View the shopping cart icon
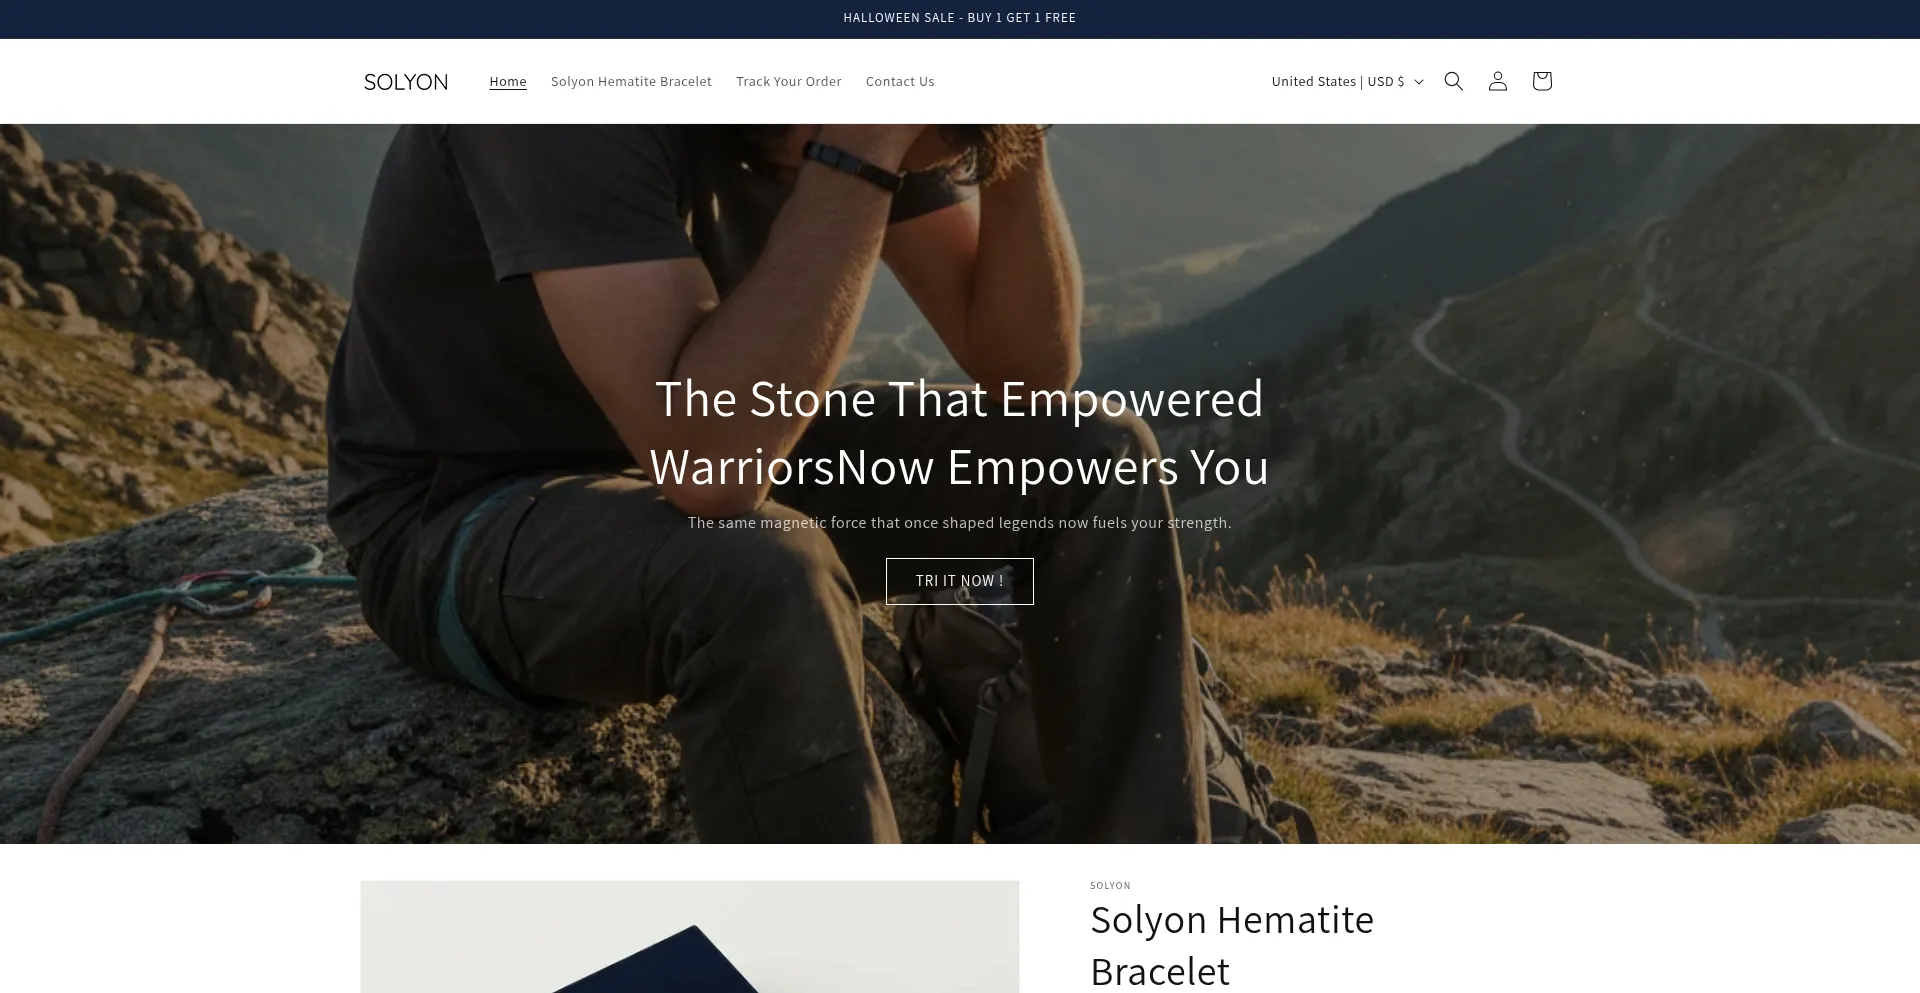This screenshot has width=1920, height=993. click(x=1541, y=81)
